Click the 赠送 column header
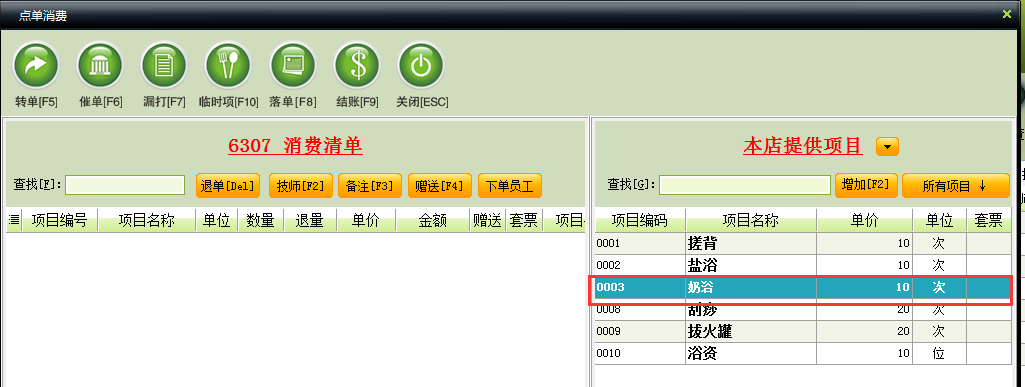The width and height of the screenshot is (1025, 387). pos(488,221)
